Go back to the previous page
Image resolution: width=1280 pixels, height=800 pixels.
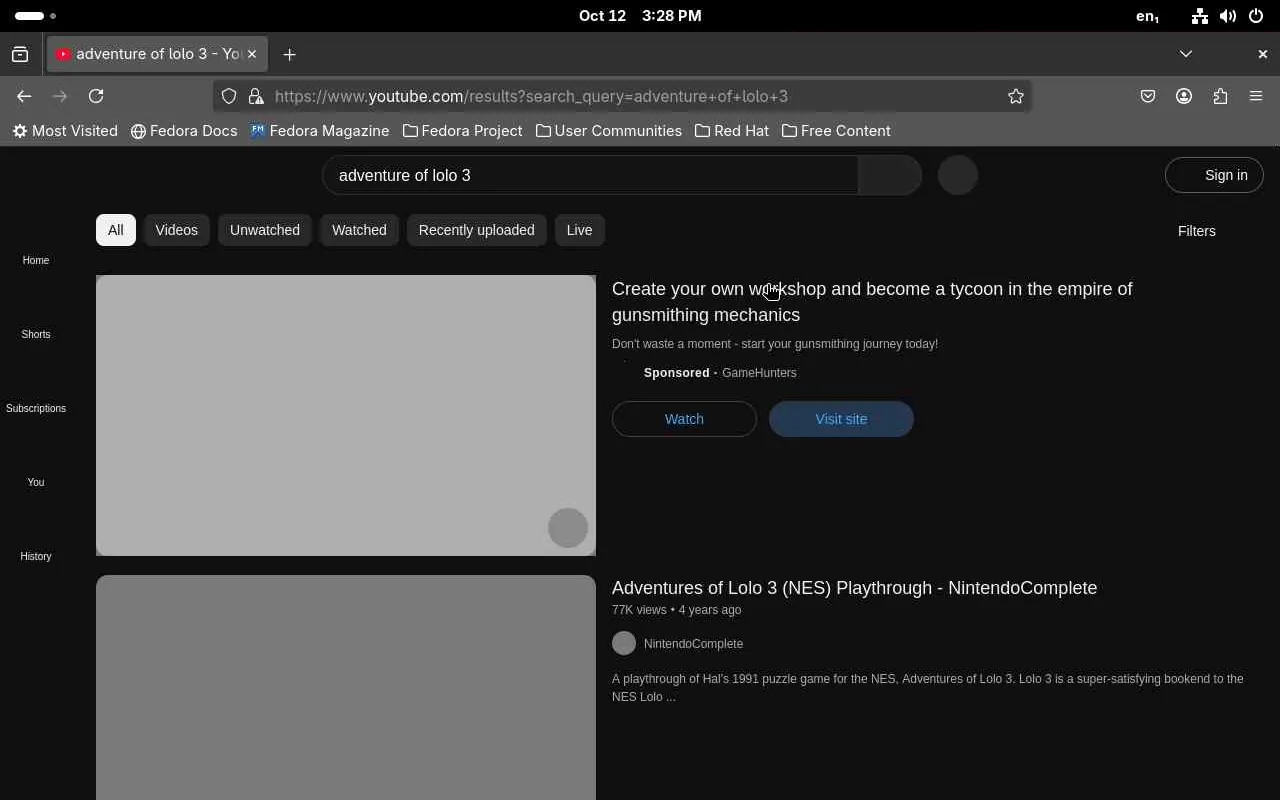point(24,96)
